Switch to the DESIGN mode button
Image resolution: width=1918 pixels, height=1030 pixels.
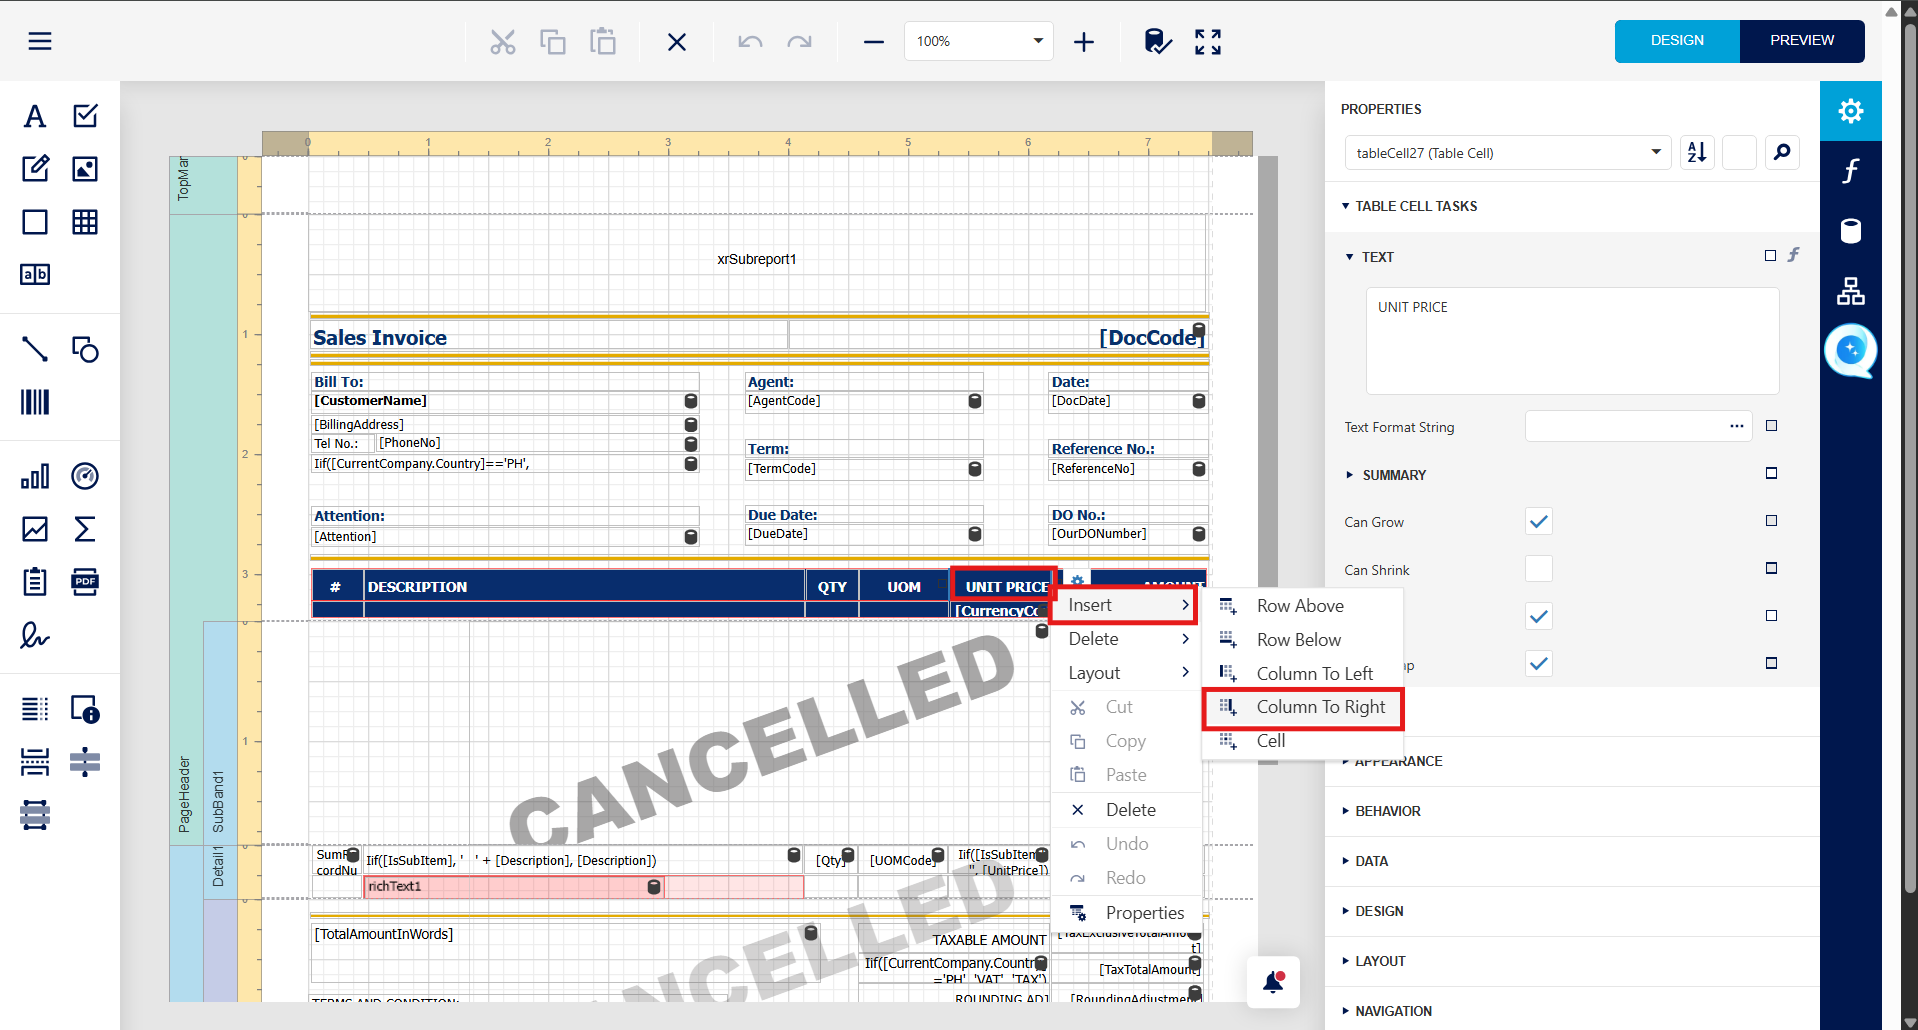click(1677, 41)
